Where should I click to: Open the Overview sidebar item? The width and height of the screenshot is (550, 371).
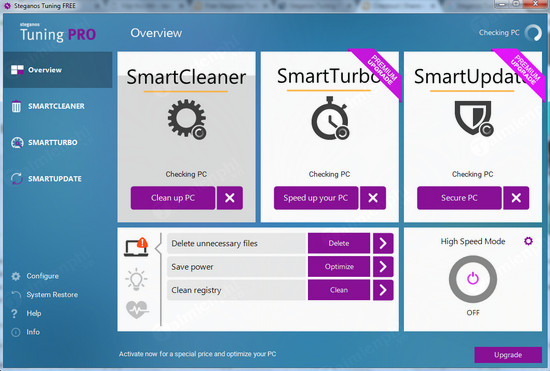click(x=58, y=70)
